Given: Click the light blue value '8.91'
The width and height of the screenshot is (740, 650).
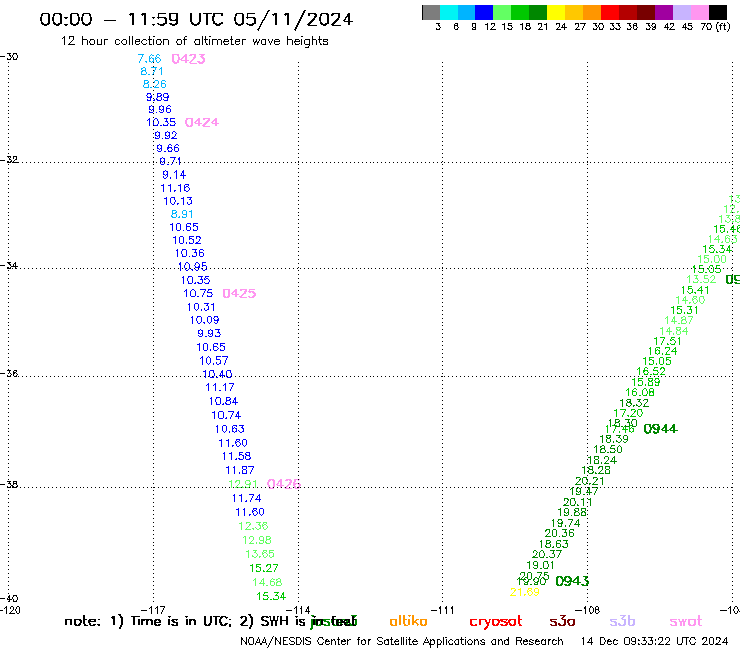Looking at the screenshot, I should point(182,214).
